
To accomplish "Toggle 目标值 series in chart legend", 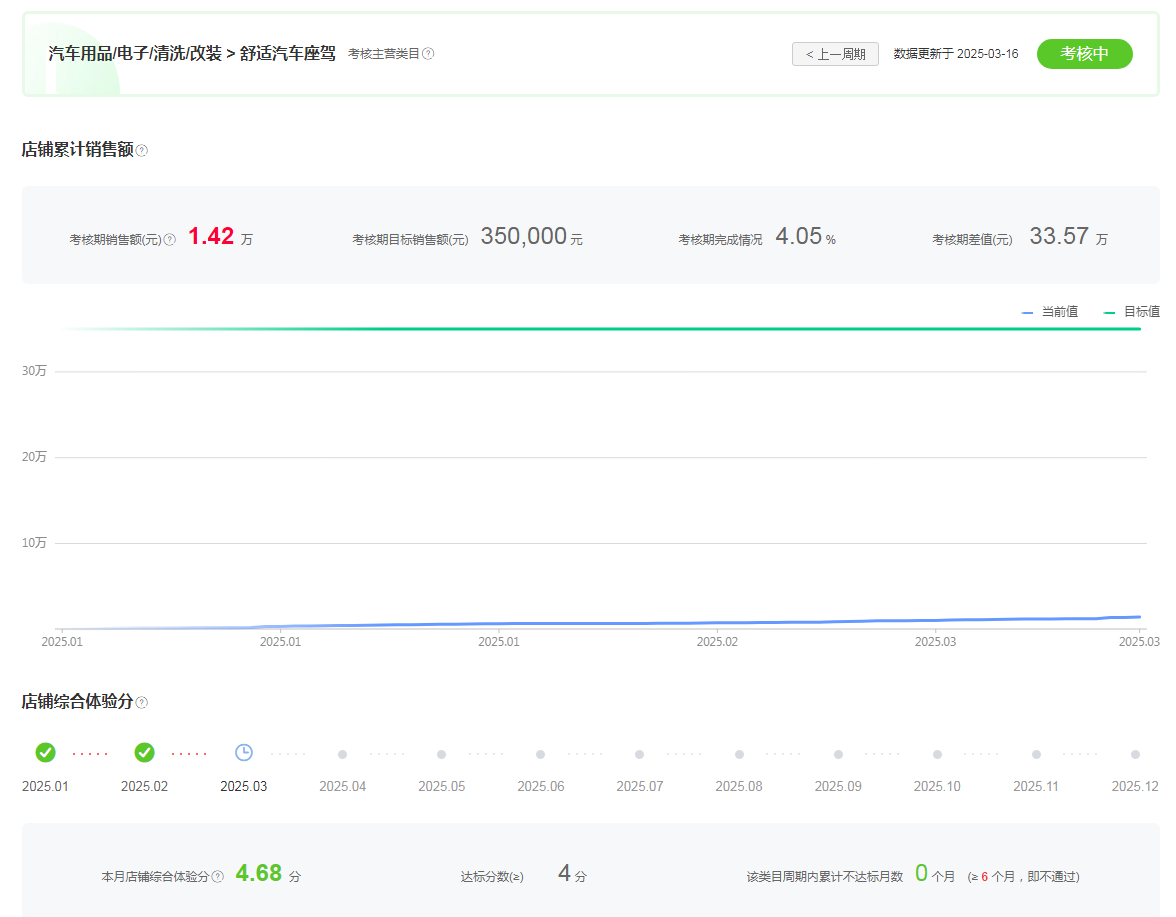I will pyautogui.click(x=1132, y=312).
